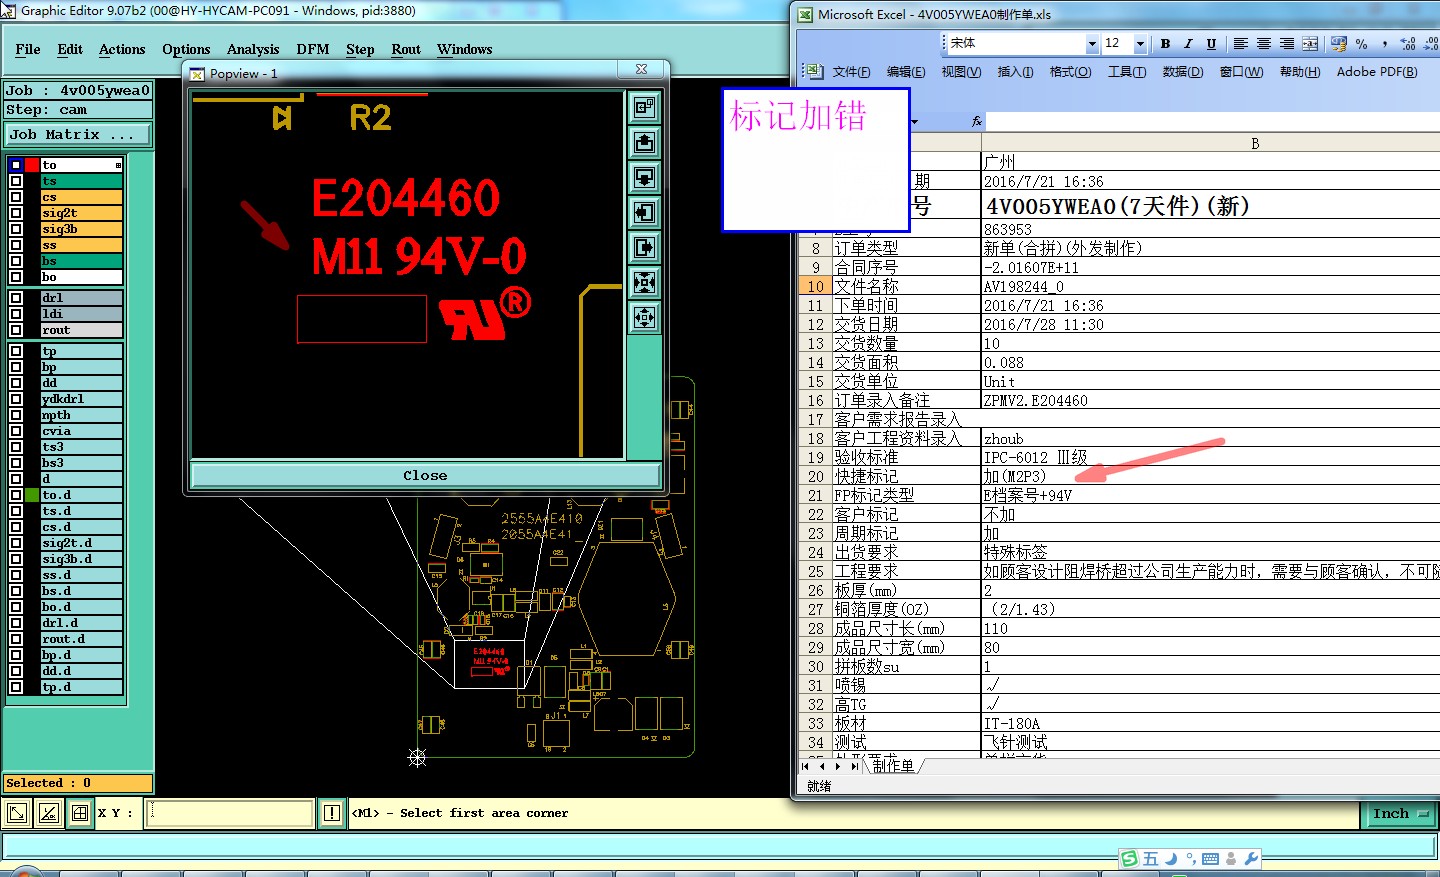Image resolution: width=1440 pixels, height=877 pixels.
Task: Apply bold in the Excel toolbar
Action: (x=1165, y=44)
